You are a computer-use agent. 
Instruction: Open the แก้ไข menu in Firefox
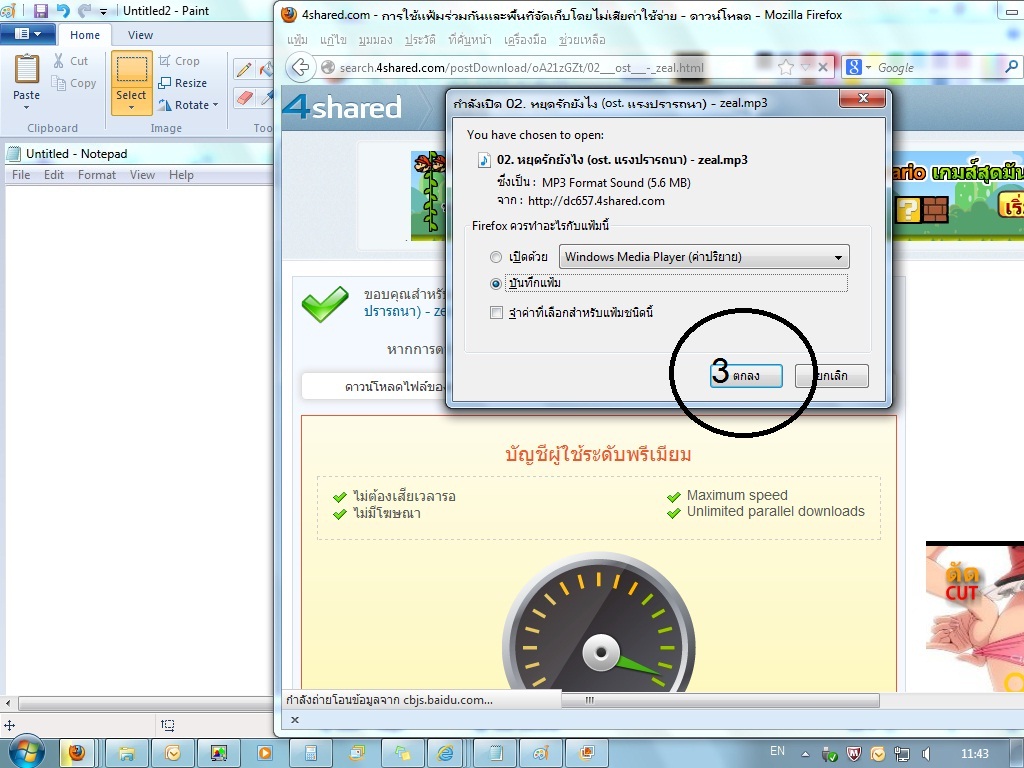point(333,40)
